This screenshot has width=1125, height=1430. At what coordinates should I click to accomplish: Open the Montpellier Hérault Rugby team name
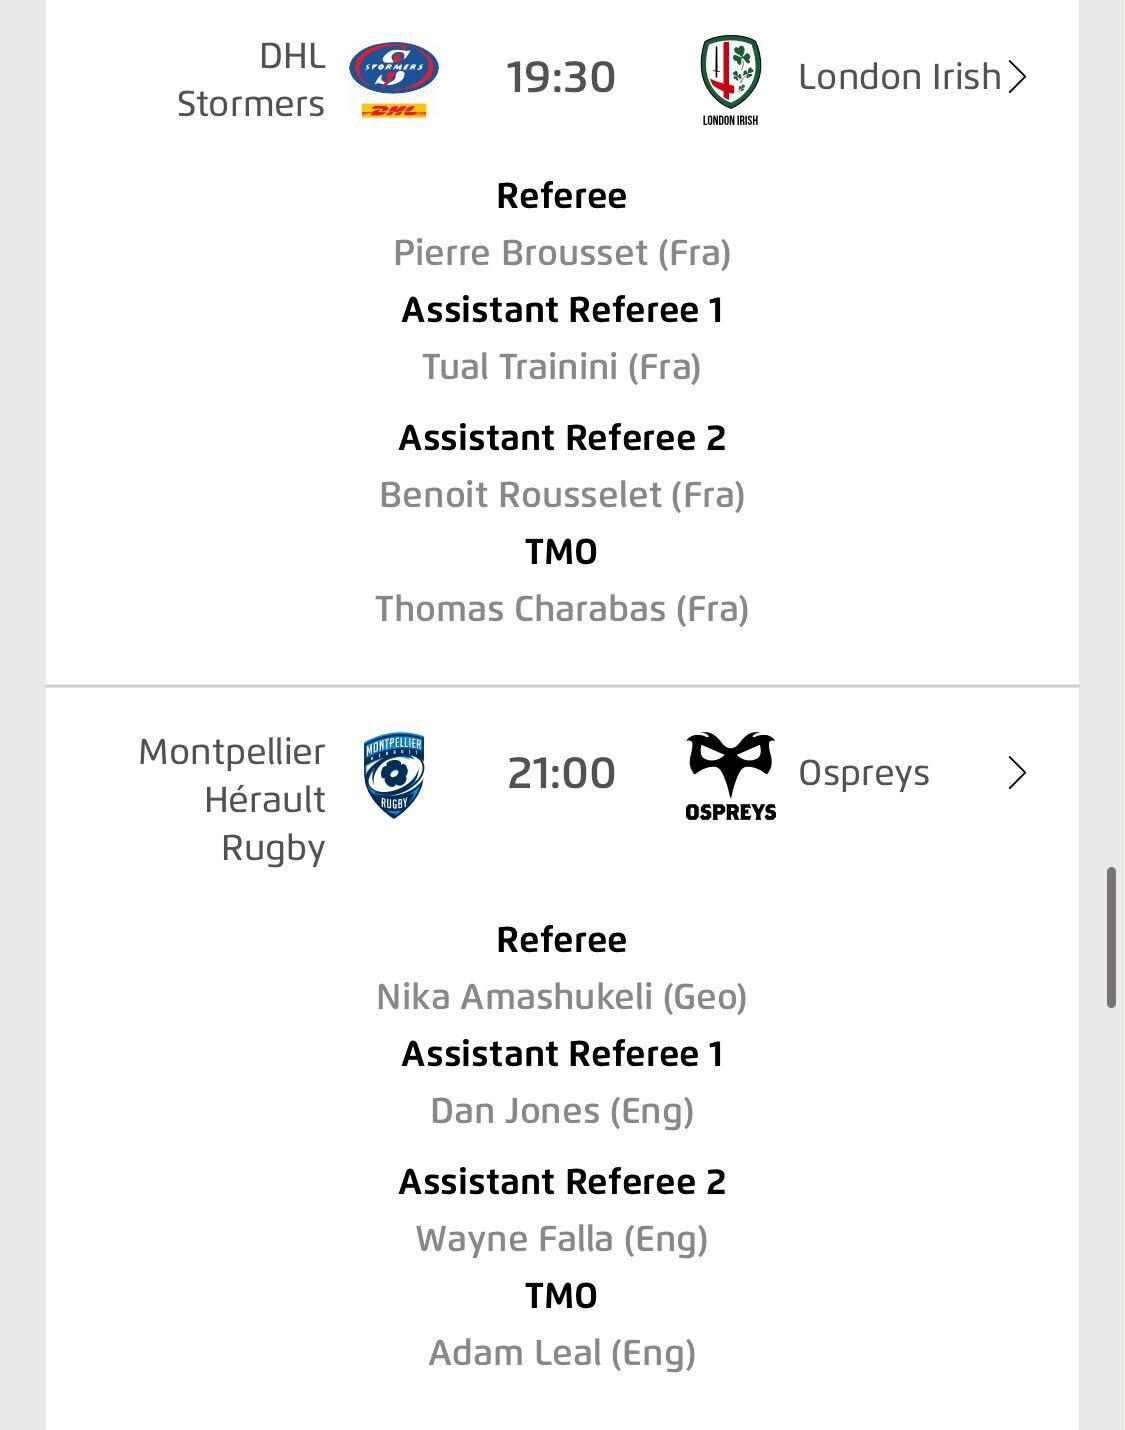(x=232, y=799)
